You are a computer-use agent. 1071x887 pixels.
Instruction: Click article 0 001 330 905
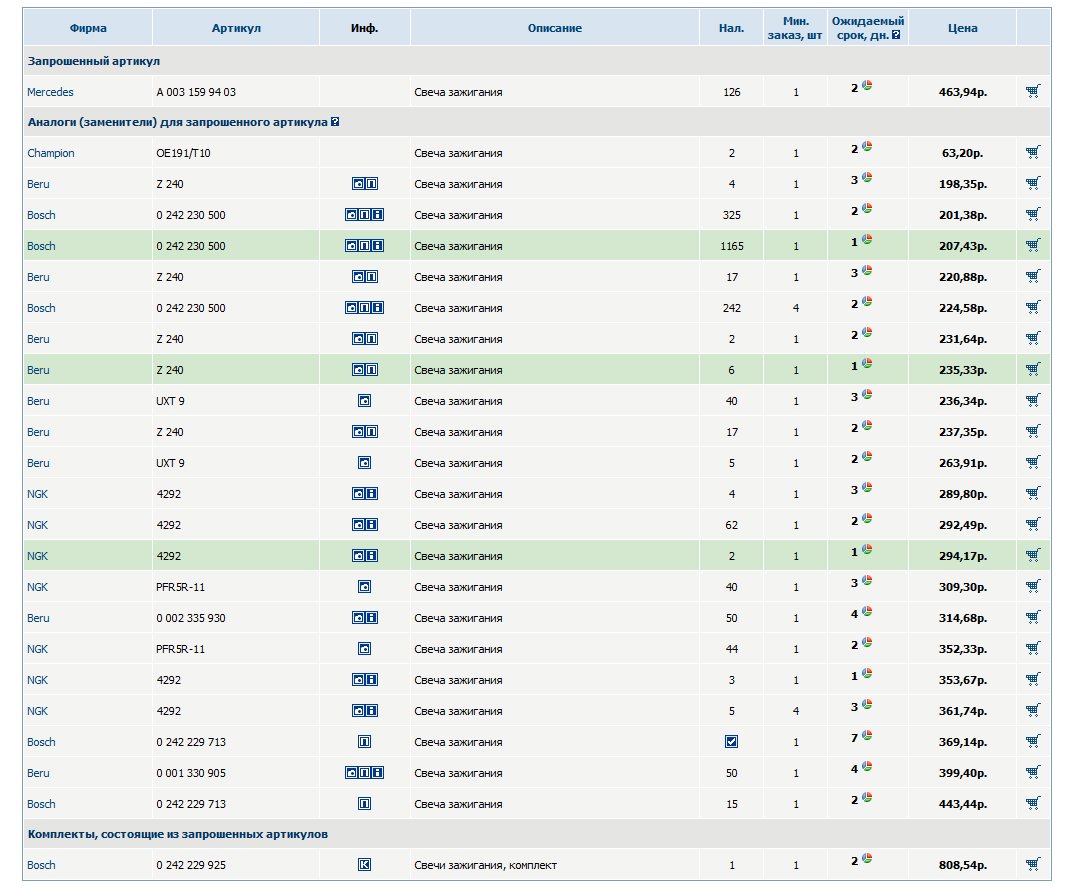click(x=191, y=774)
